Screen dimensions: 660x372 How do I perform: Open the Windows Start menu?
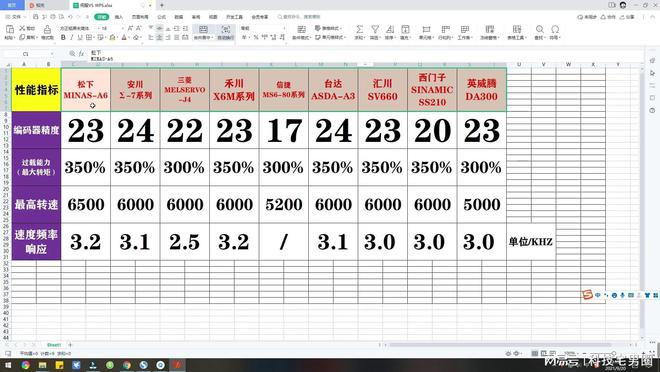click(x=8, y=365)
